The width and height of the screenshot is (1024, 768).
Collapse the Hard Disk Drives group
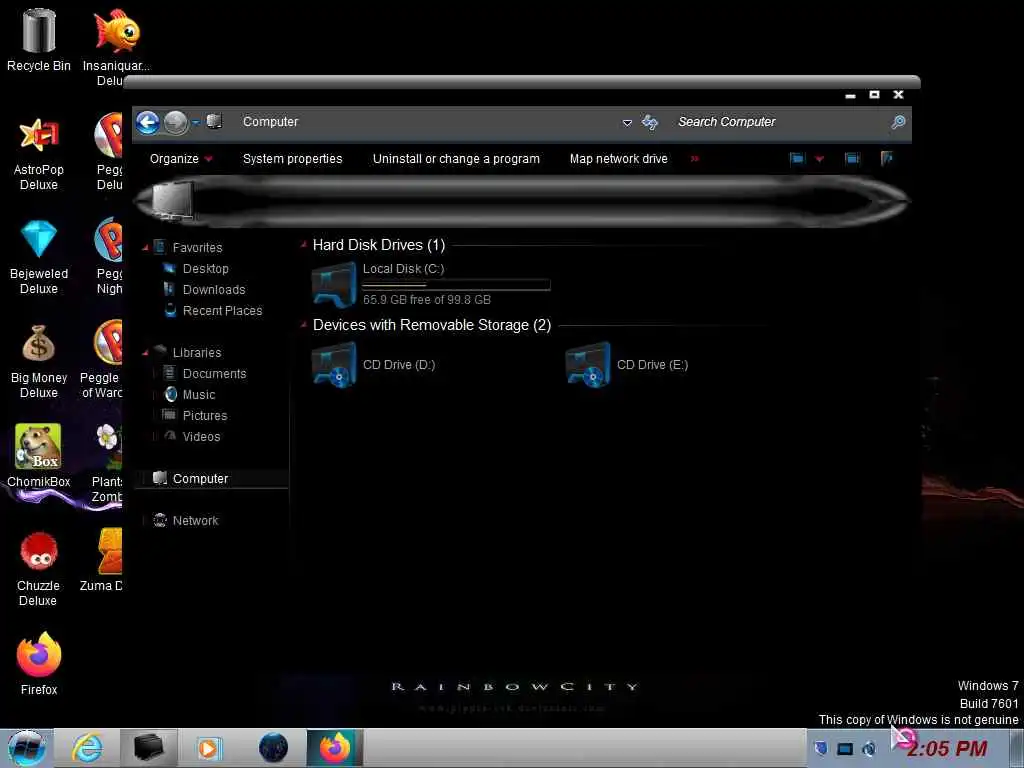tap(303, 245)
